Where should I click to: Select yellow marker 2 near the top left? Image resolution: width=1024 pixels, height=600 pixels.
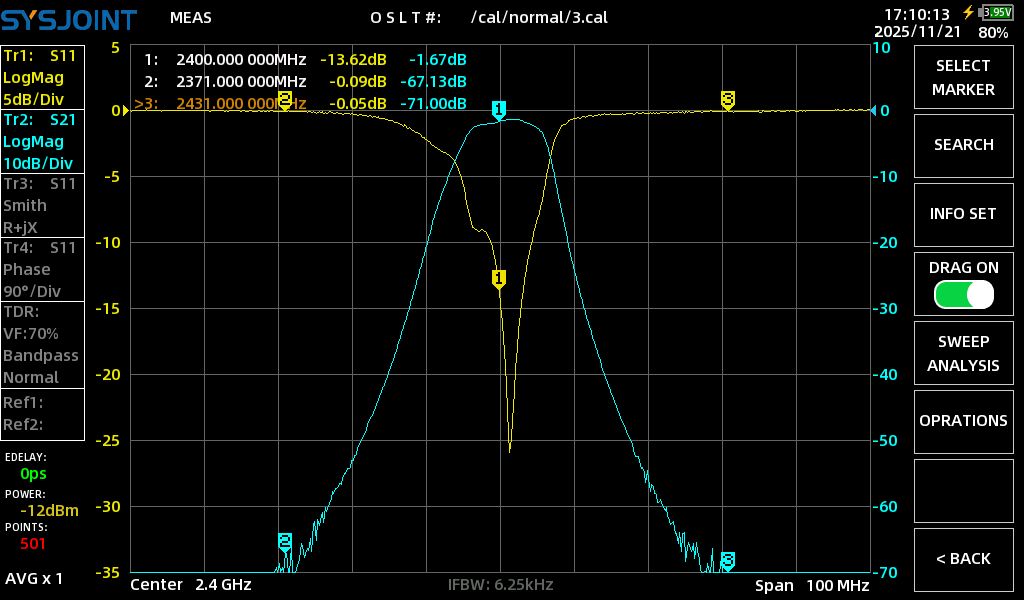[285, 99]
